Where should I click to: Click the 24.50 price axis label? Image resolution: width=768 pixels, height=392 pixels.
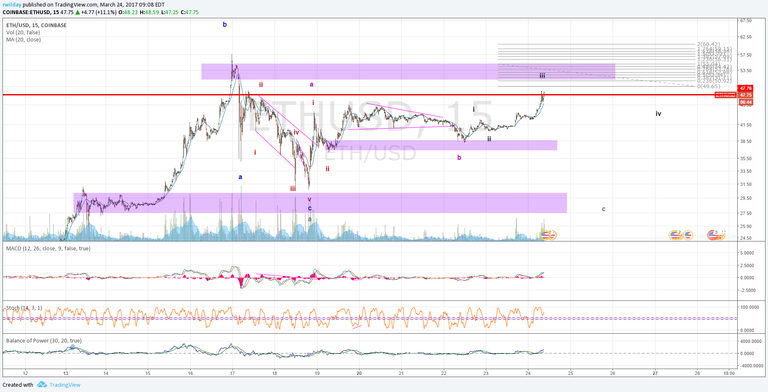[745, 238]
